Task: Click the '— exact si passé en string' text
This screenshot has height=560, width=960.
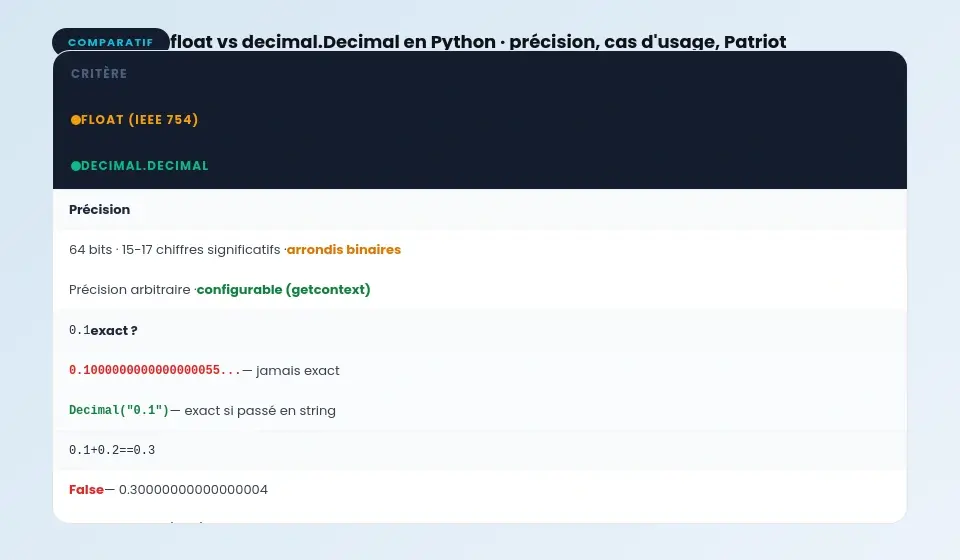Action: [253, 411]
